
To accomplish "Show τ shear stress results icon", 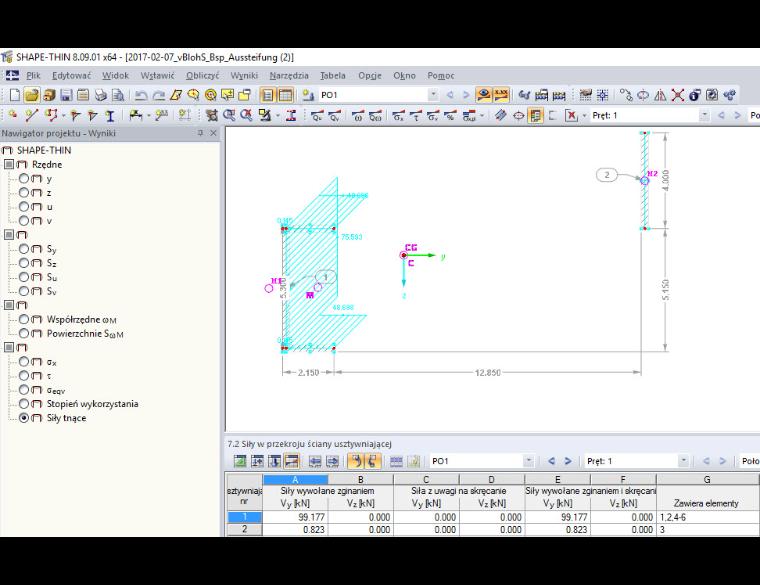I will coord(416,115).
